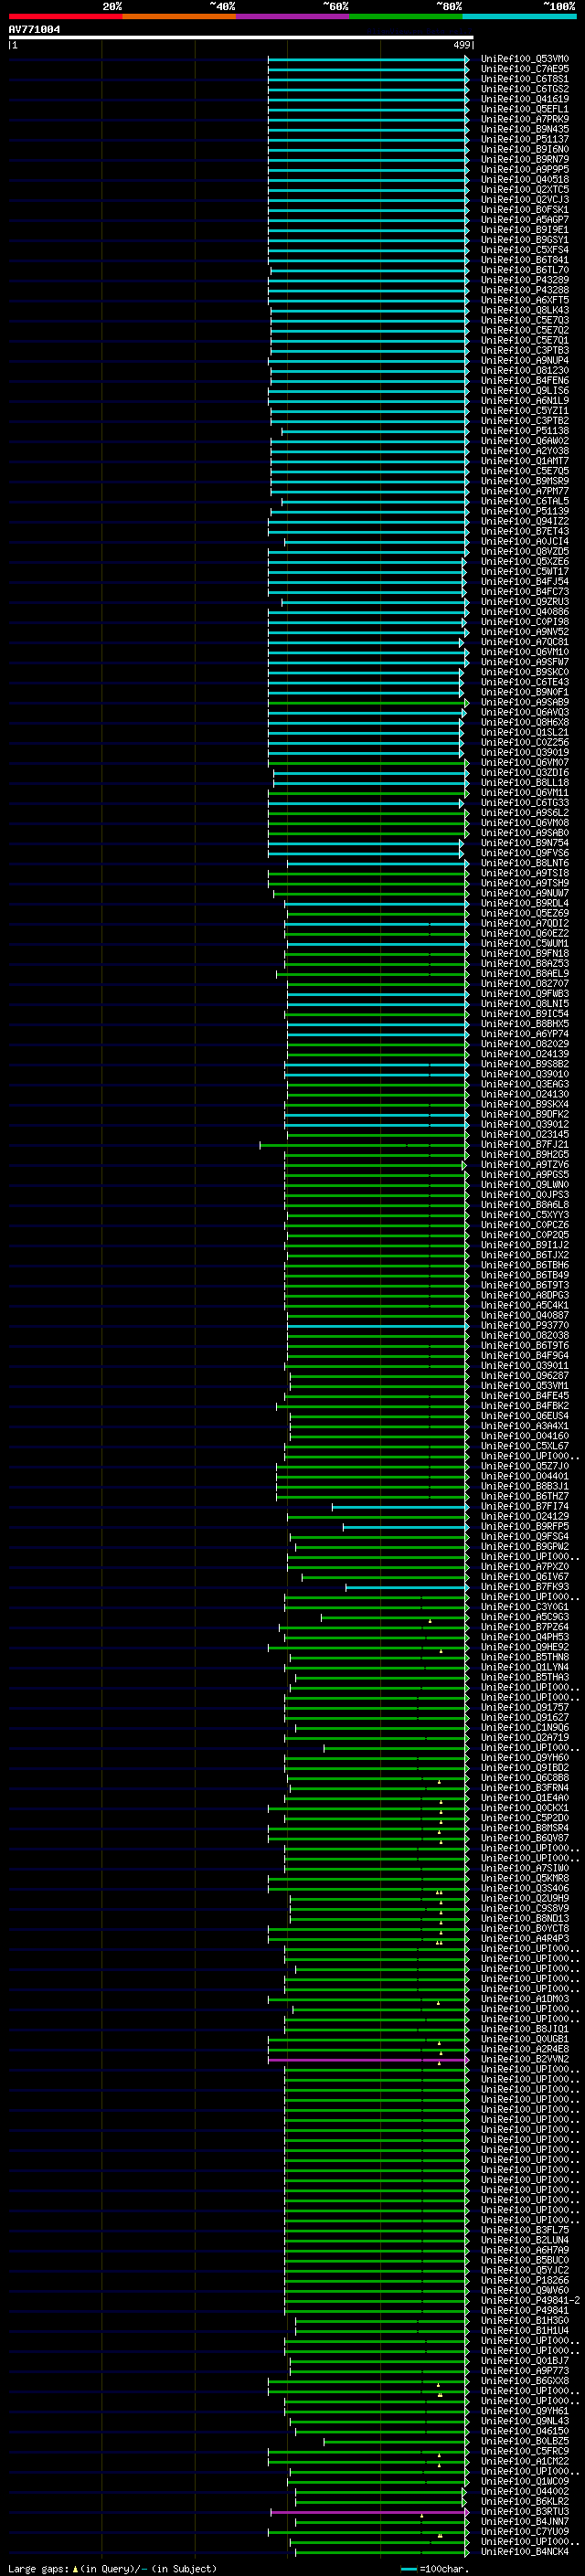The image size is (585, 2576).
Task: Click the UniRef100_B7FJ21 label
Action: coord(524,1145)
